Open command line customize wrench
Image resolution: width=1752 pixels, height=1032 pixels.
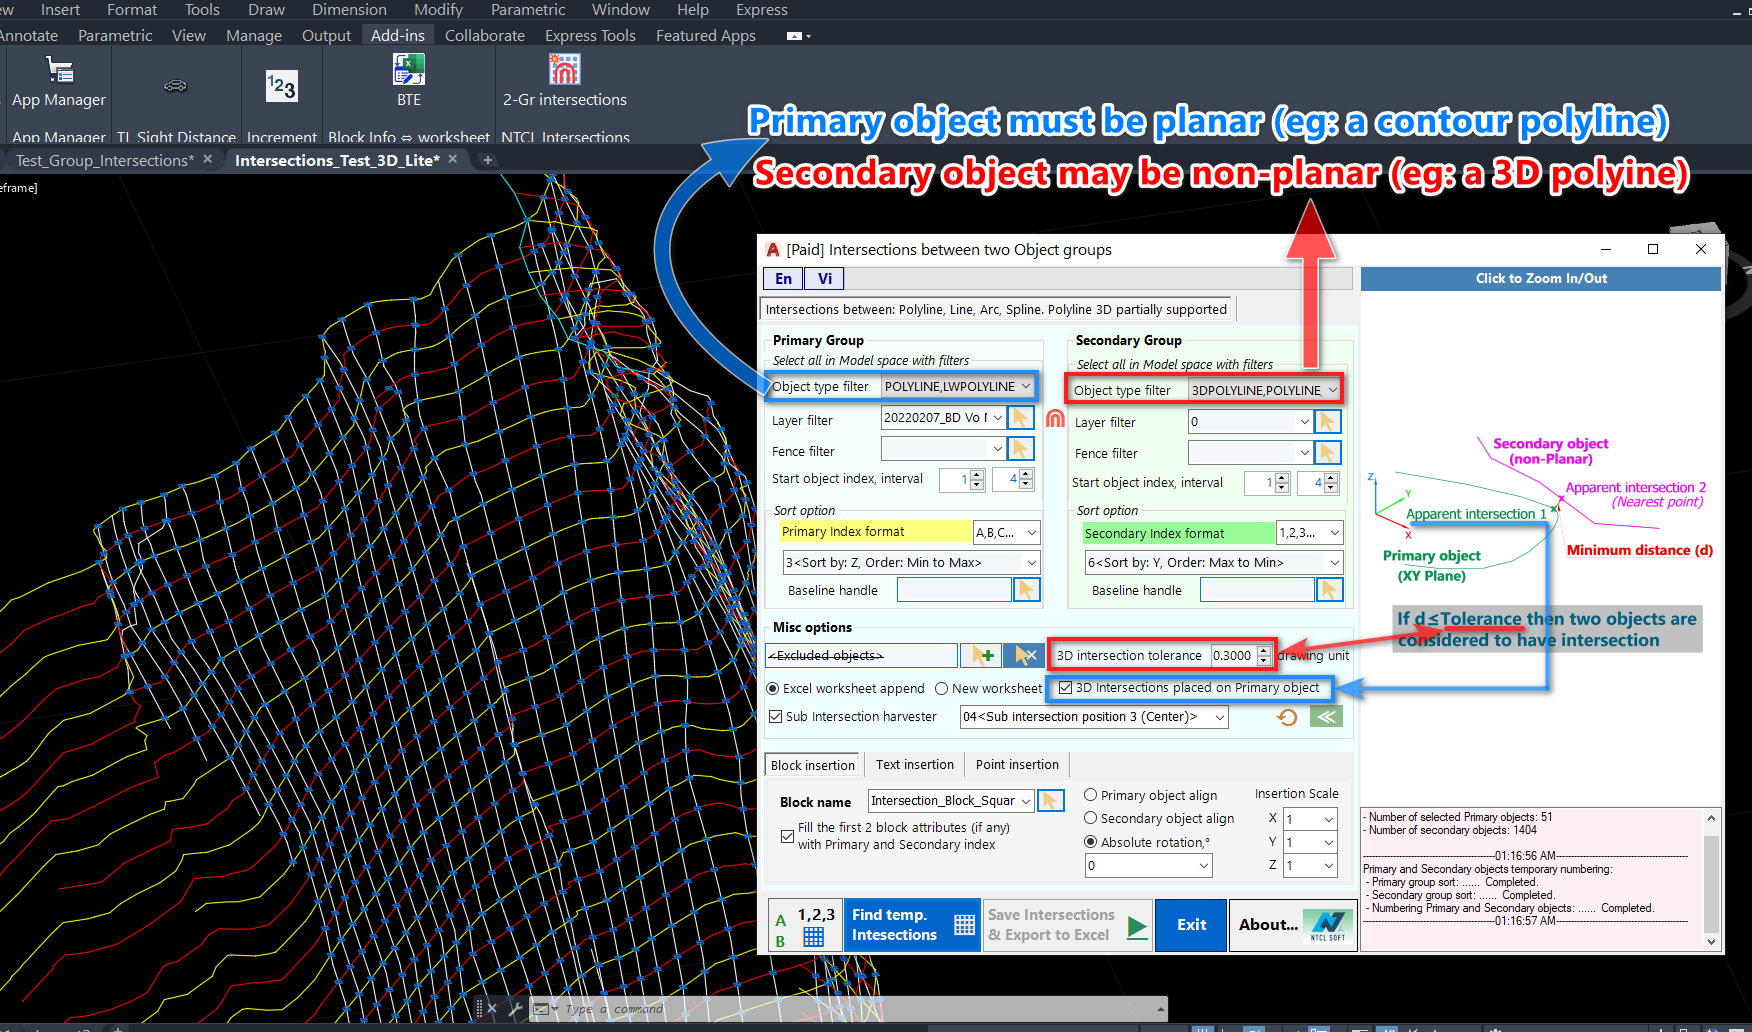pos(514,1009)
